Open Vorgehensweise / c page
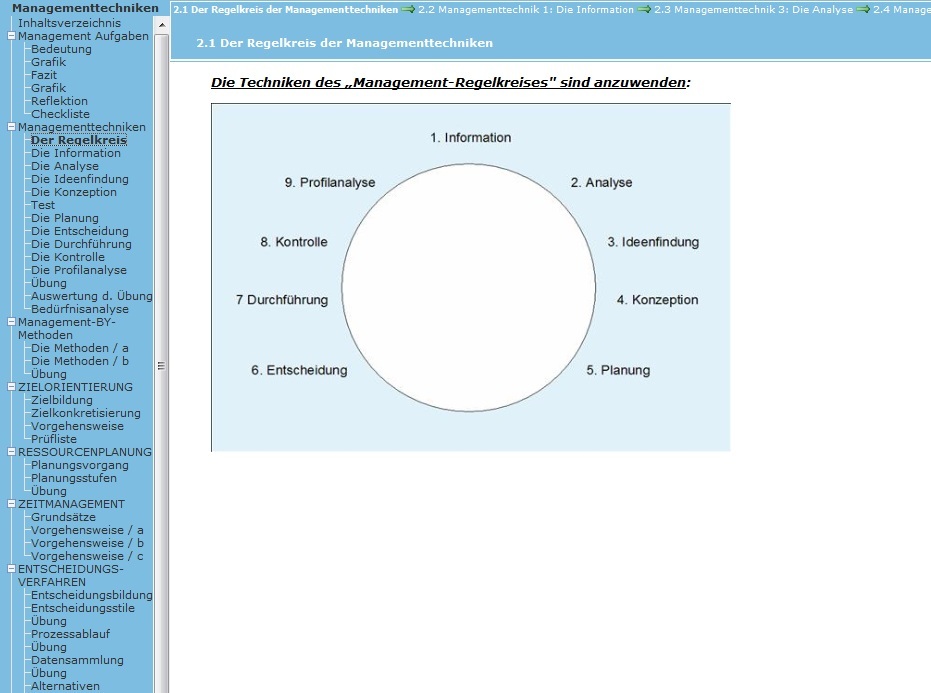The image size is (931, 693). 87,556
